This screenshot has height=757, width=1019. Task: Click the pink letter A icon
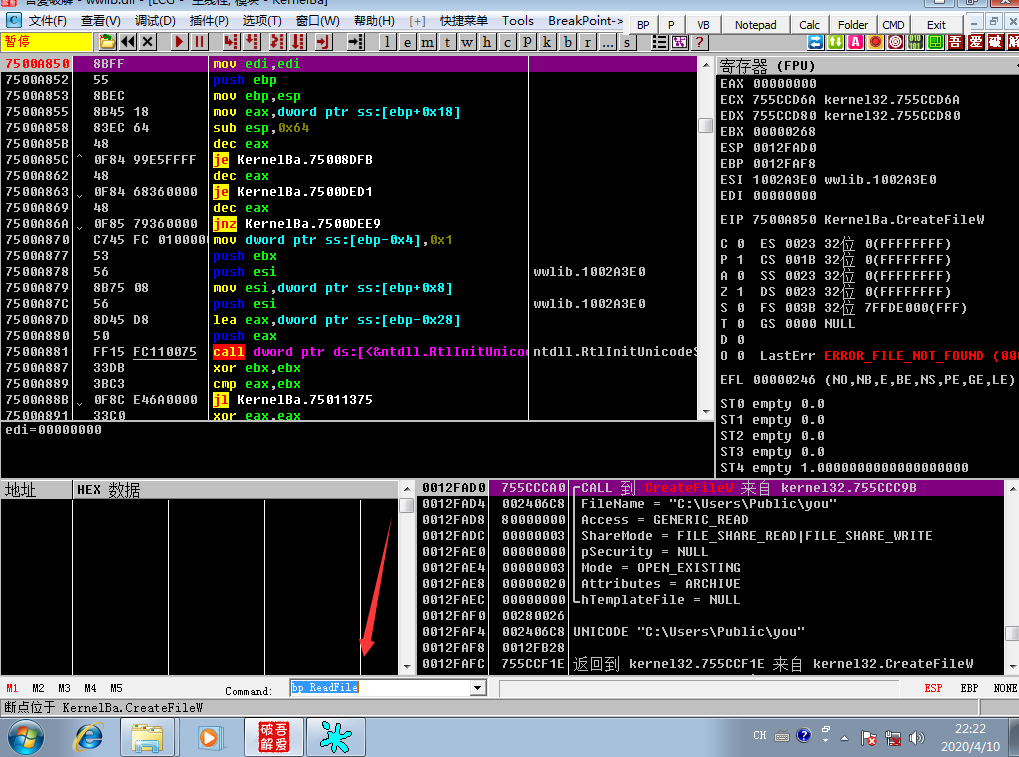(855, 42)
